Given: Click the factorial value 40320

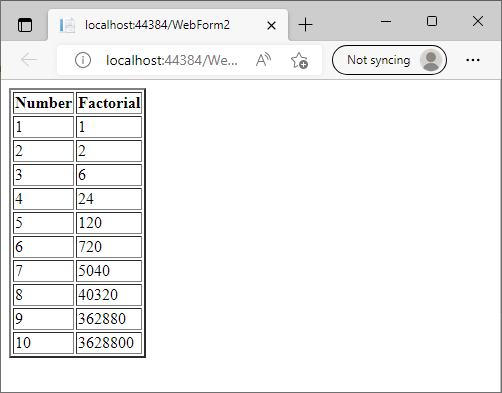Looking at the screenshot, I should (x=109, y=295).
